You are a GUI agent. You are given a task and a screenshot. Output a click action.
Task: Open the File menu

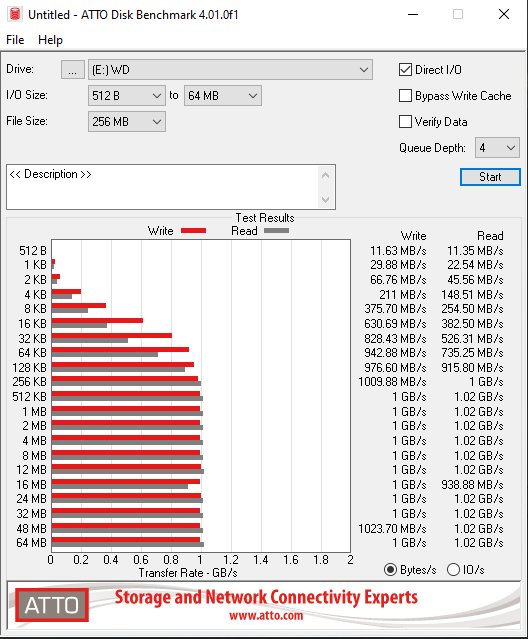tap(15, 40)
